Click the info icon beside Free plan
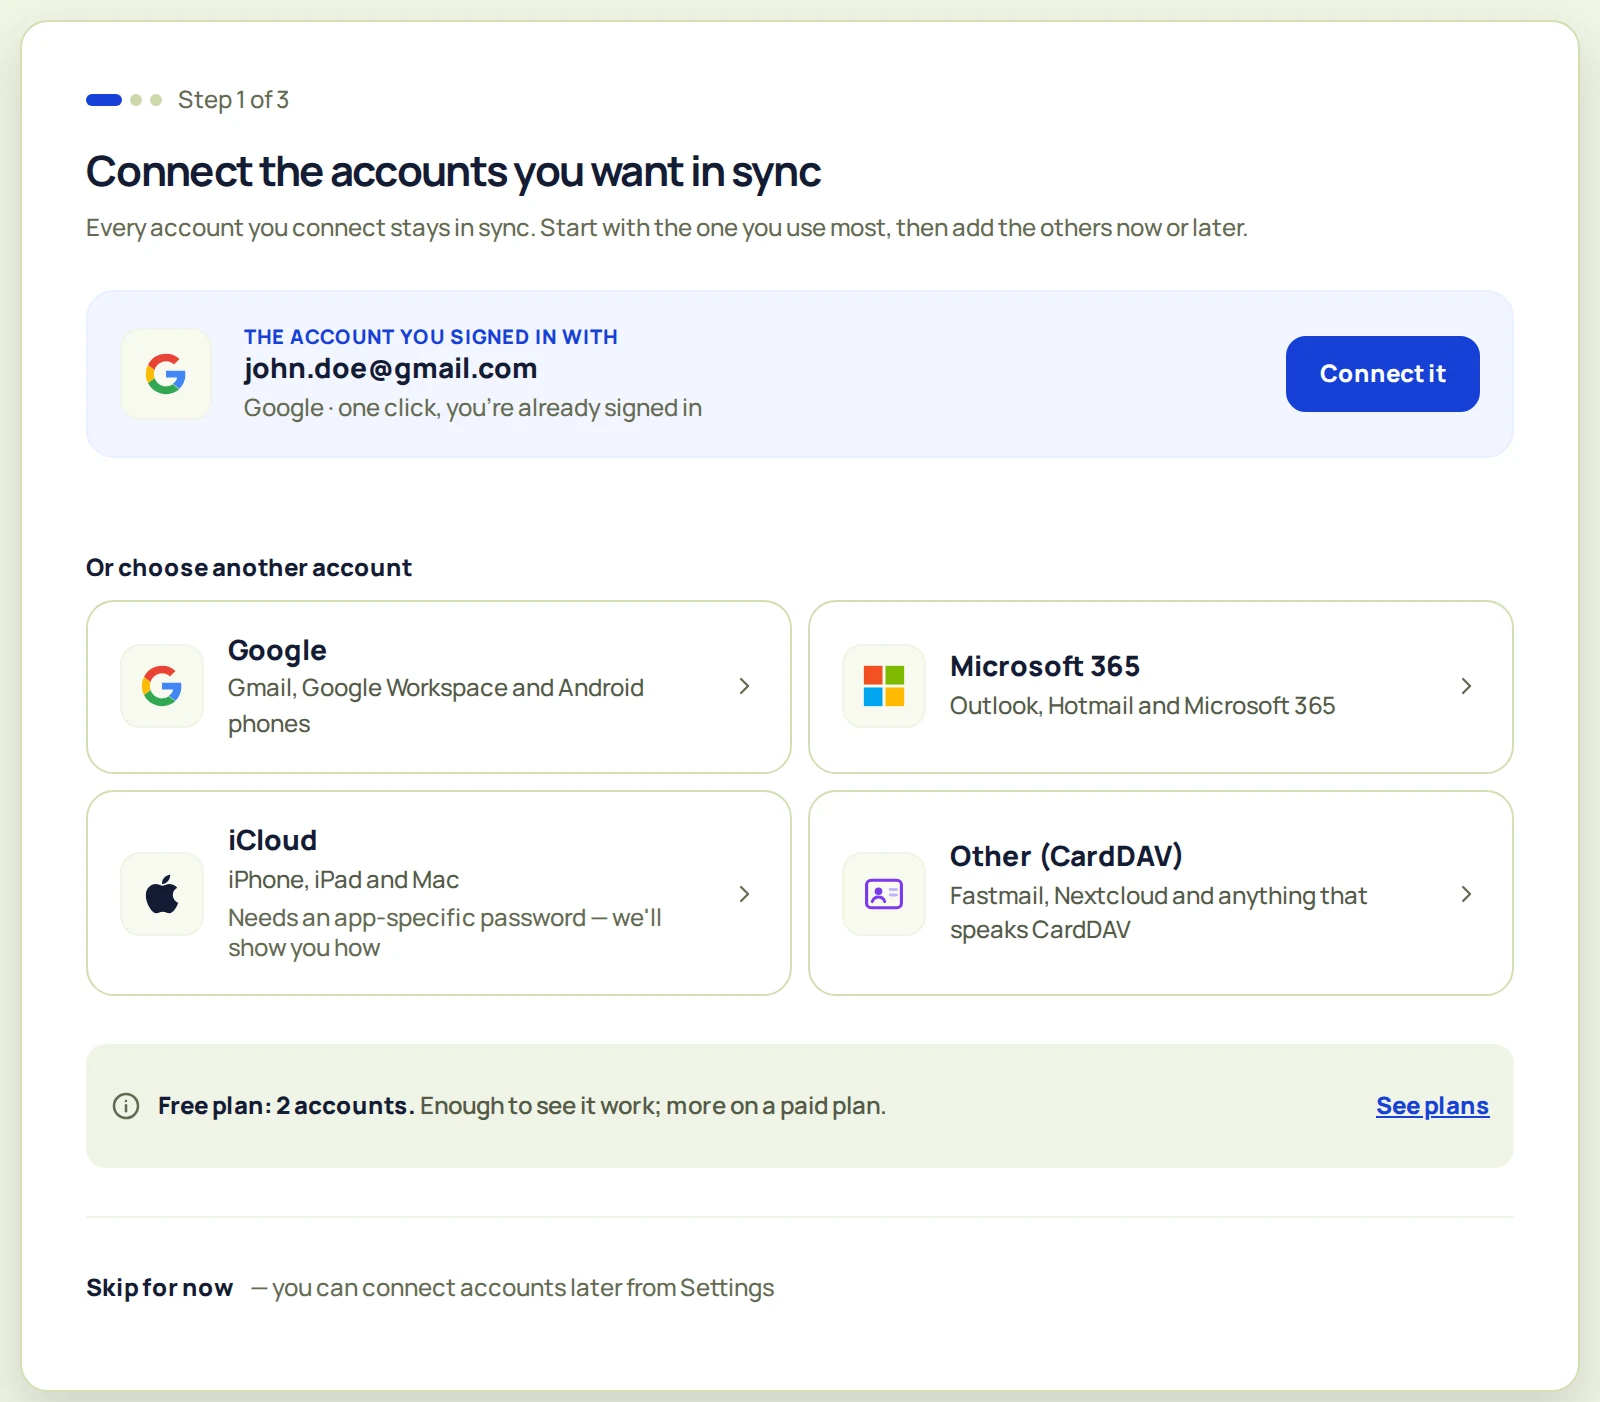The height and width of the screenshot is (1402, 1600). pyautogui.click(x=126, y=1106)
